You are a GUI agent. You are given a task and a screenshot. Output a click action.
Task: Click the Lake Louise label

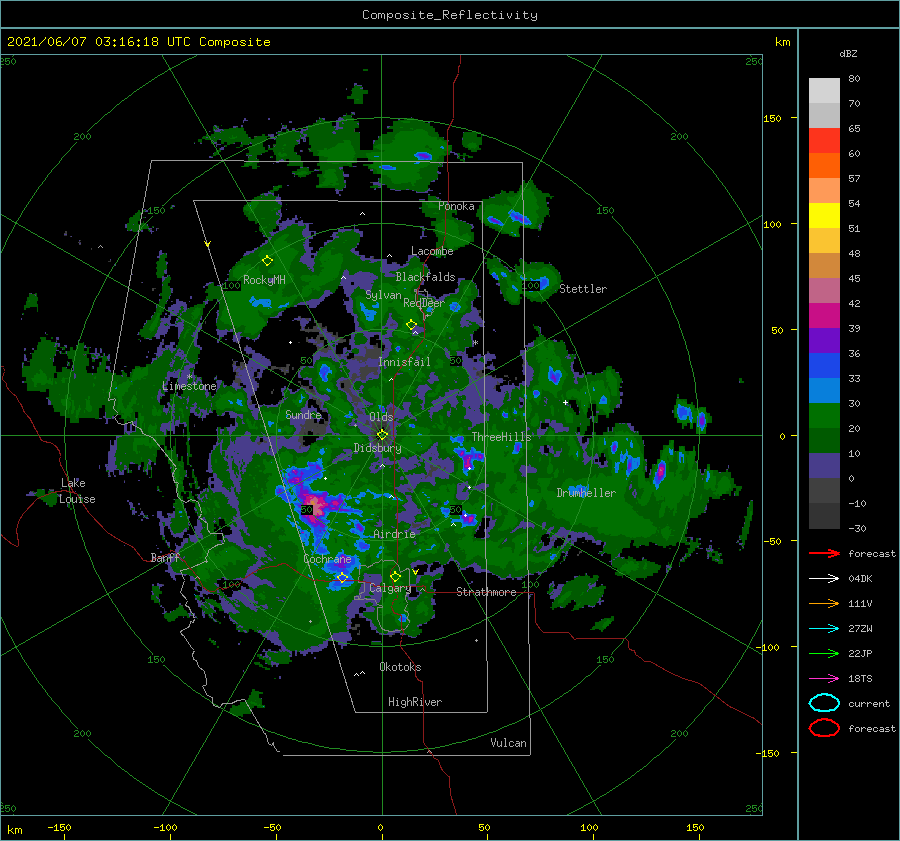[x=77, y=491]
